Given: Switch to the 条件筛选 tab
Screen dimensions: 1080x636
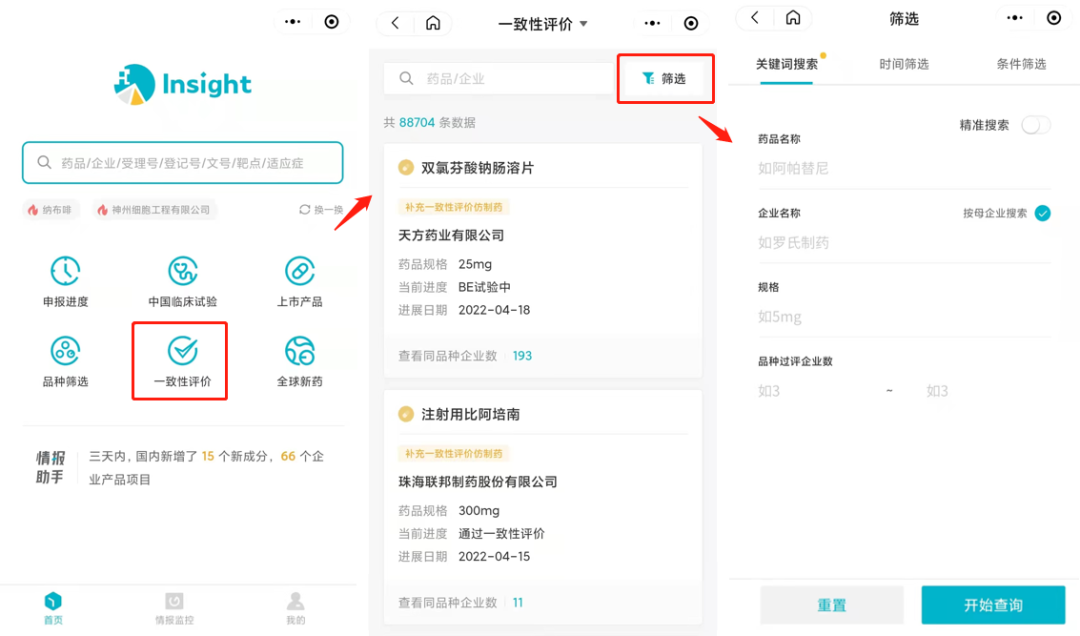Looking at the screenshot, I should tap(1021, 64).
